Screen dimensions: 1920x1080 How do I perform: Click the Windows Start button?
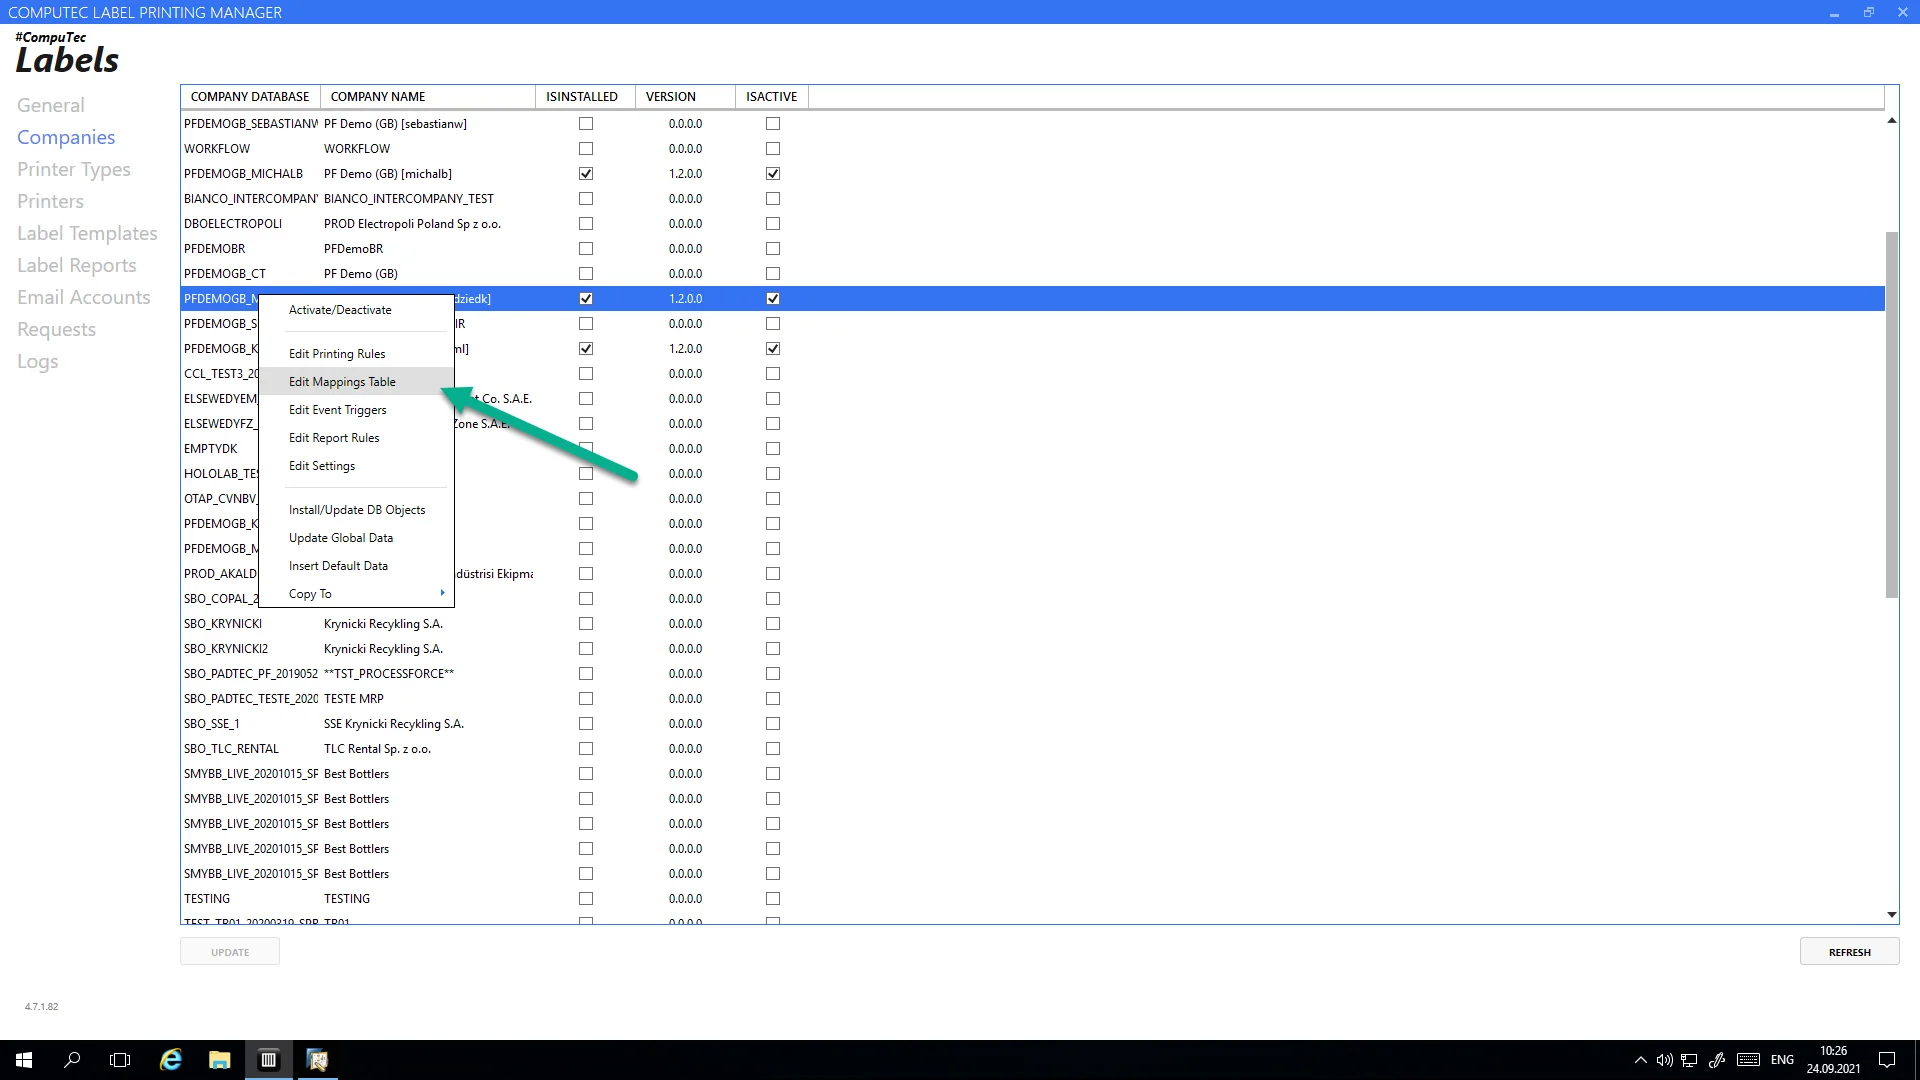[24, 1060]
